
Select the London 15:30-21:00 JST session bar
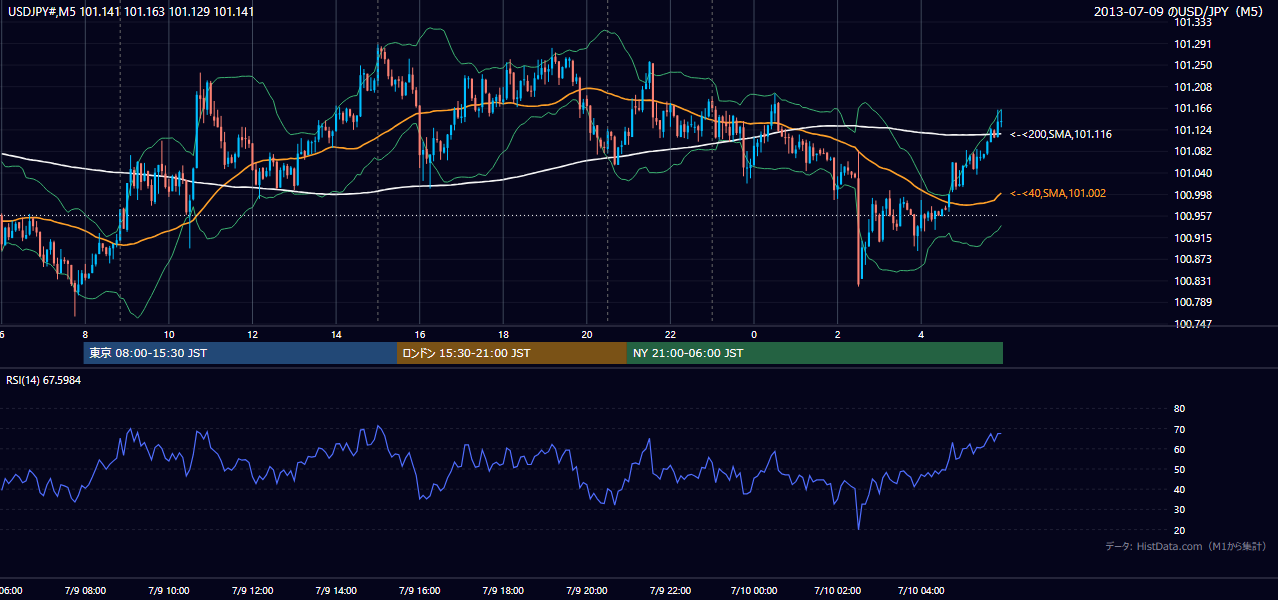click(x=511, y=353)
